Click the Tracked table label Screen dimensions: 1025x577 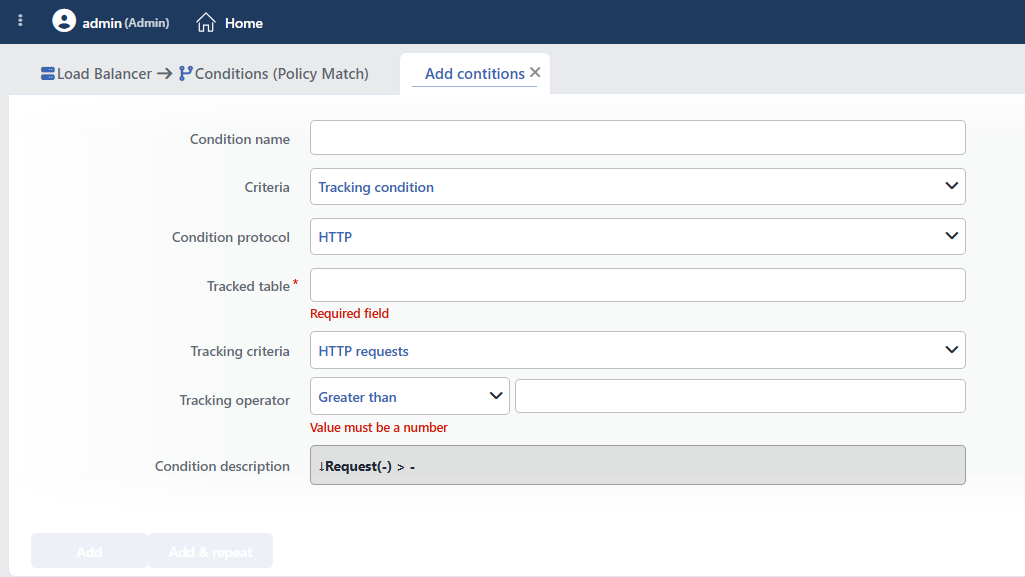[x=248, y=286]
